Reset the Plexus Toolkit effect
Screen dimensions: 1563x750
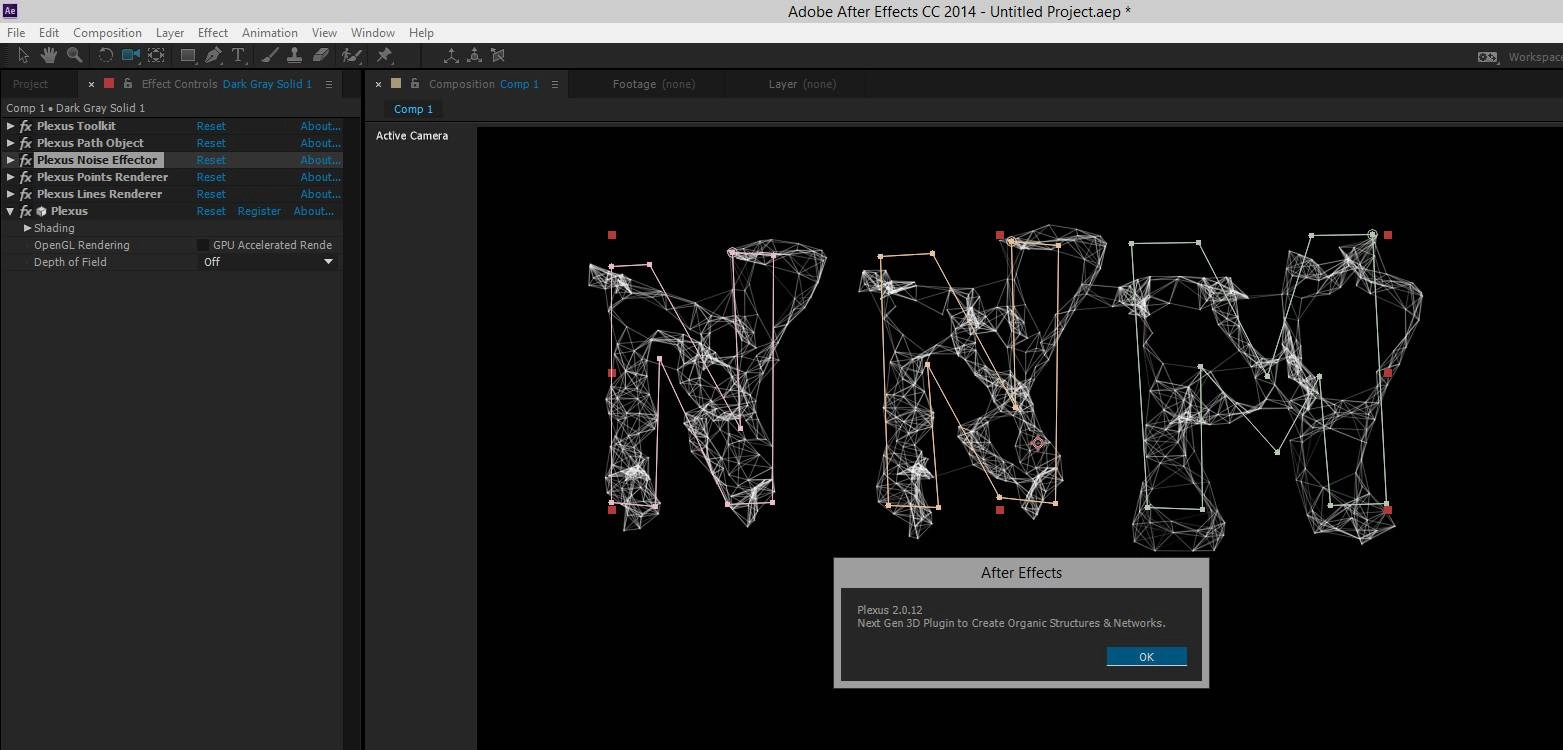coord(211,126)
